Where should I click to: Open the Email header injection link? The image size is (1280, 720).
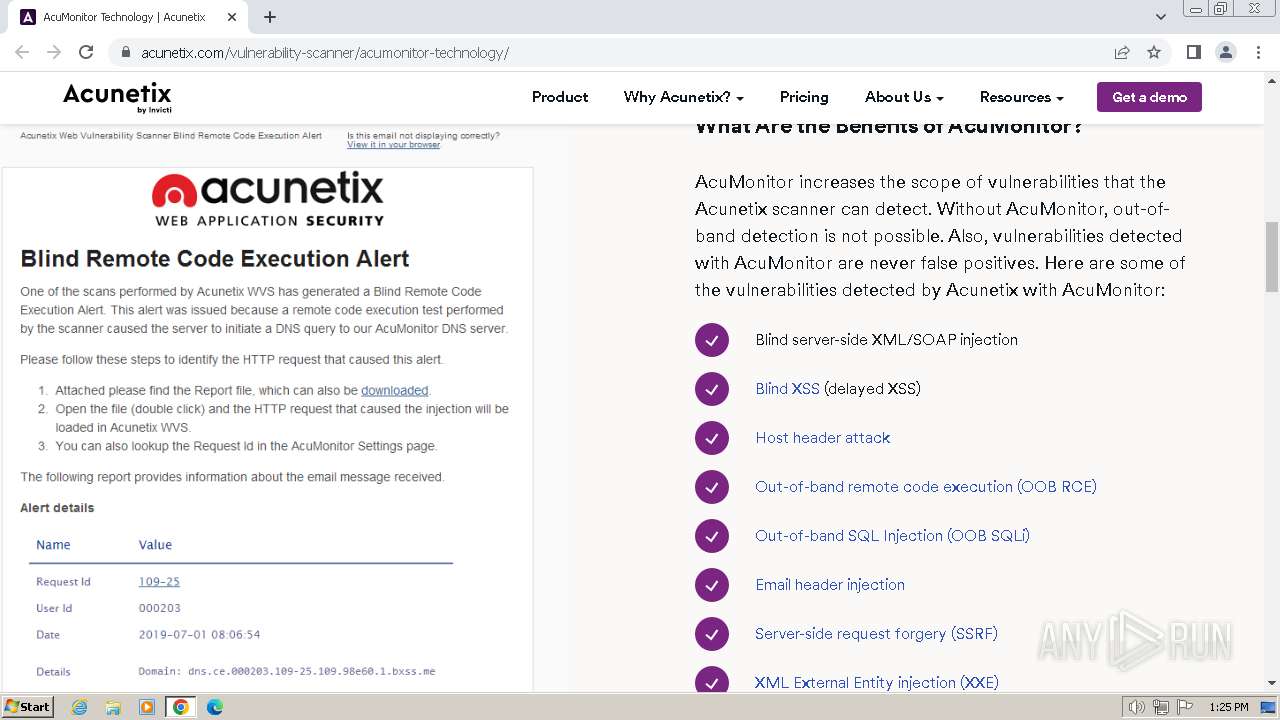coord(830,585)
